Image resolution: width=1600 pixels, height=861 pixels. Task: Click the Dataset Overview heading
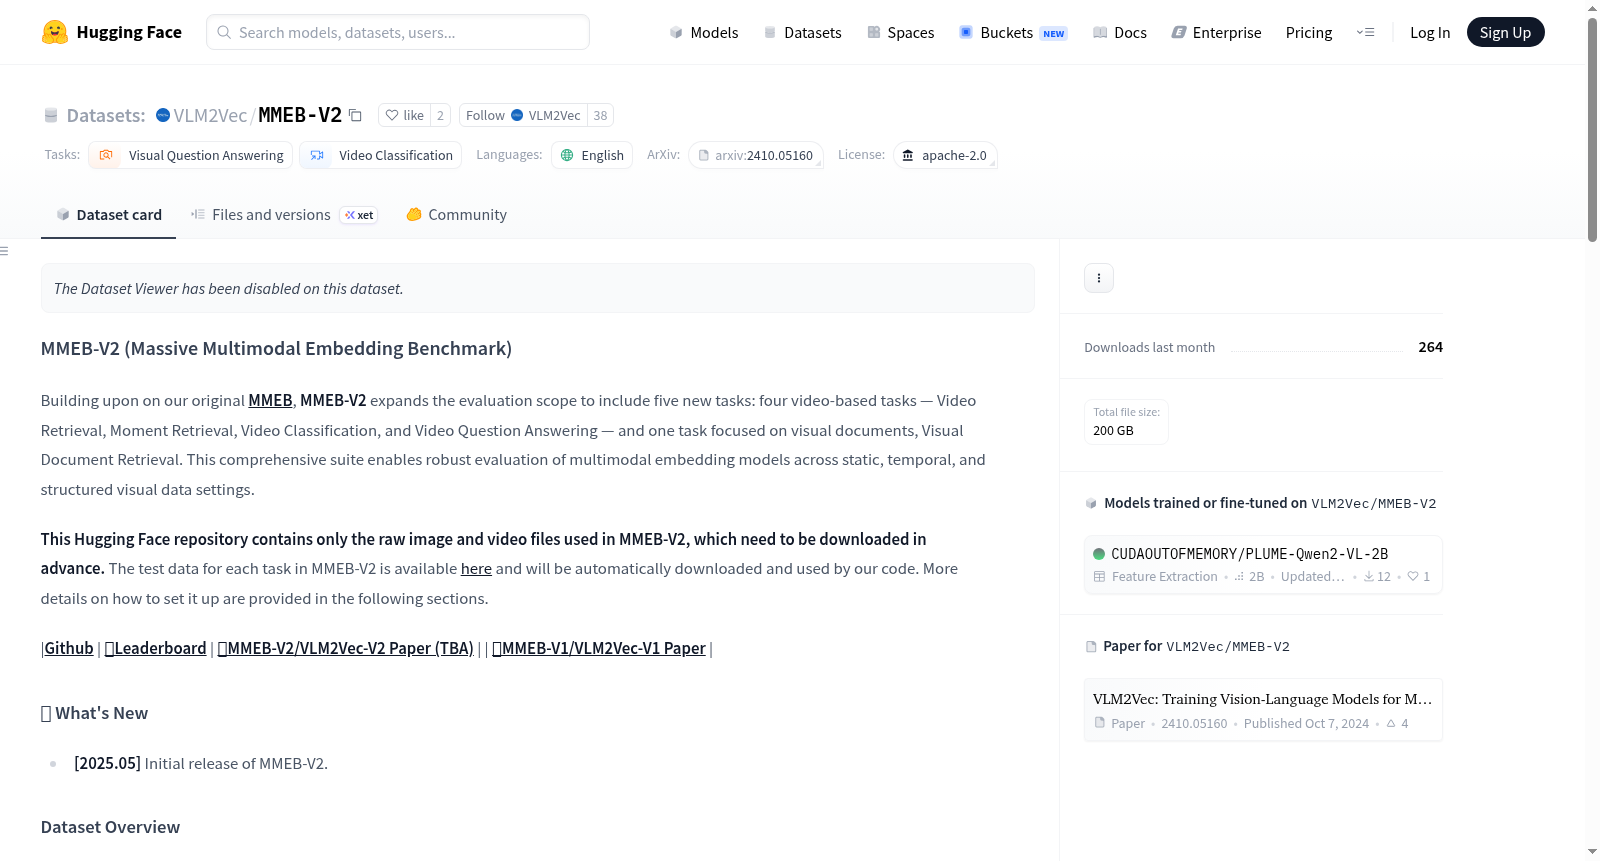click(111, 827)
